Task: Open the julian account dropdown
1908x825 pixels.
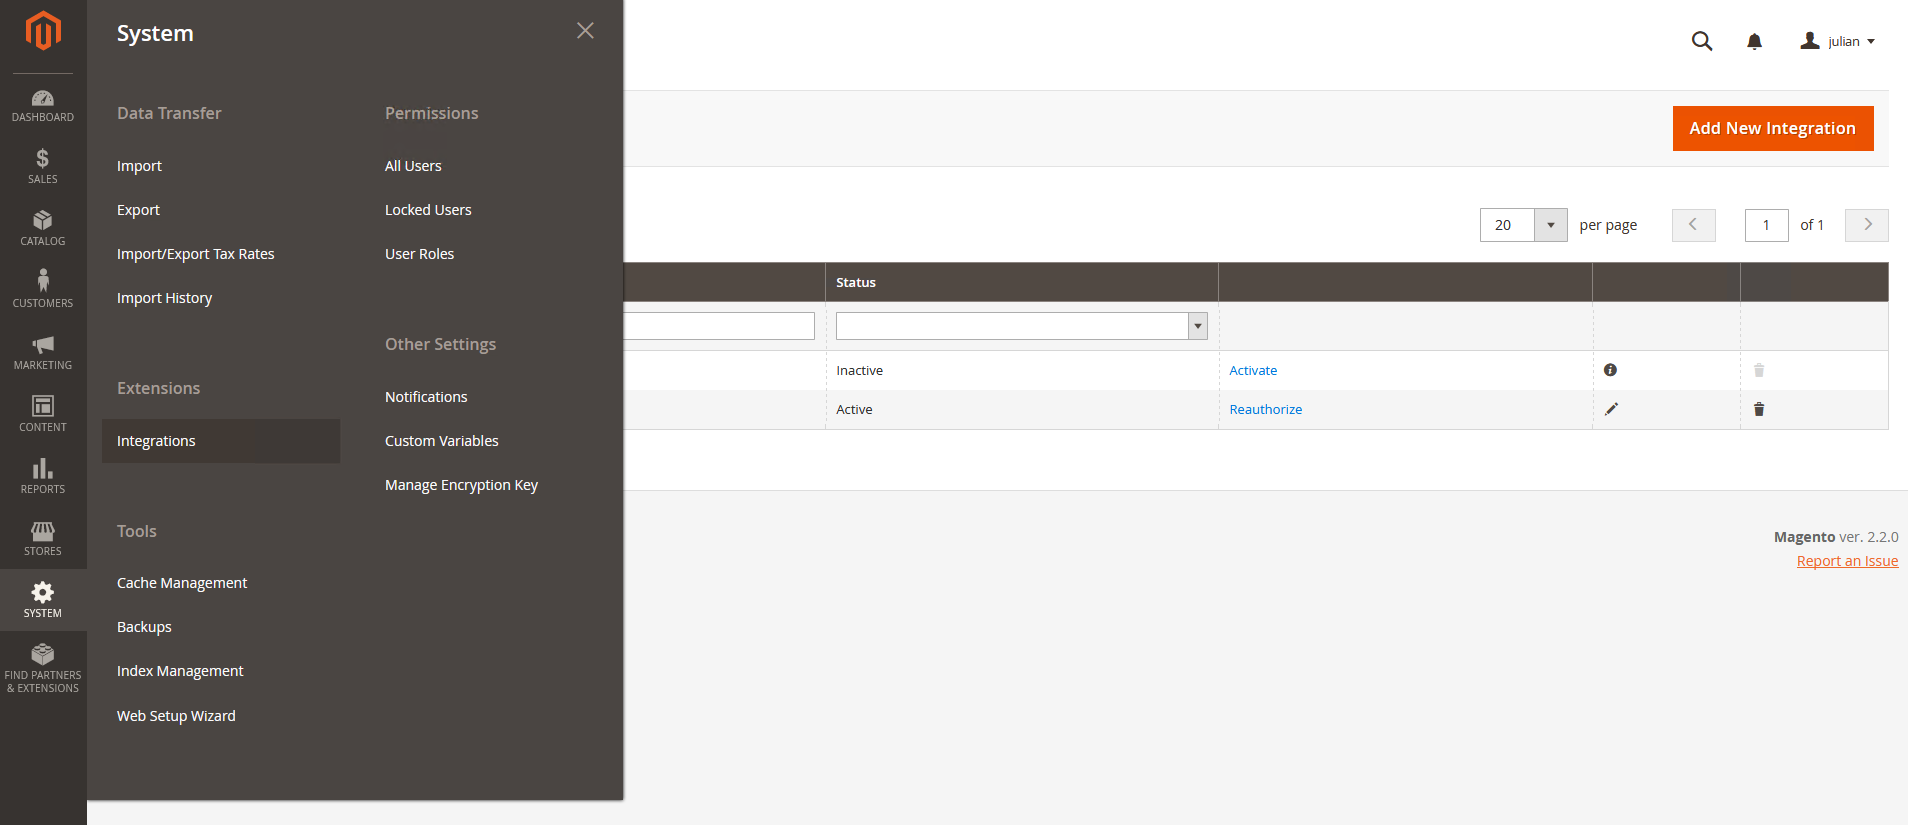Action: point(1838,41)
